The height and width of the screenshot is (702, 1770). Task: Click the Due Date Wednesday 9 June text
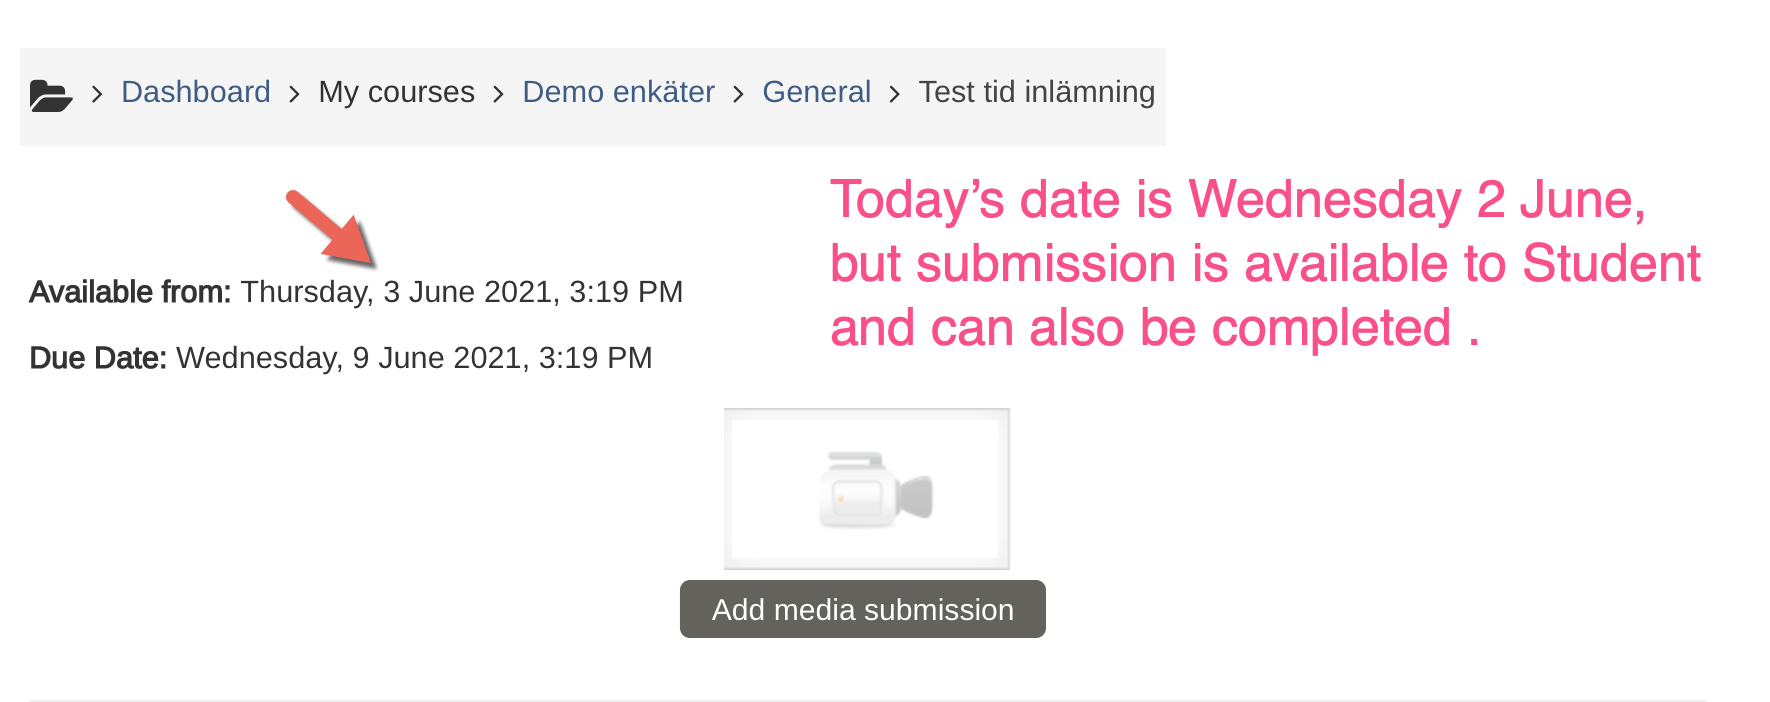point(340,358)
